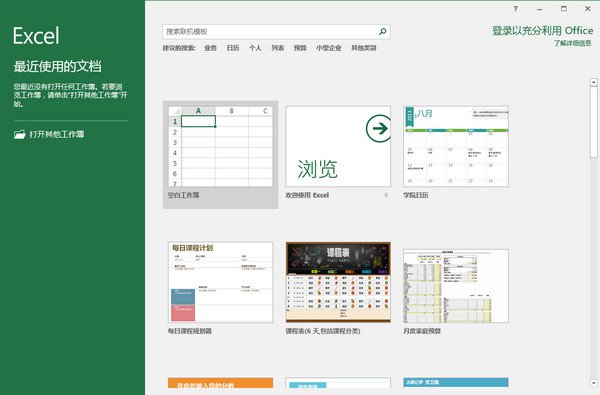Select the 个人 suggested search
This screenshot has height=395, width=600.
255,48
